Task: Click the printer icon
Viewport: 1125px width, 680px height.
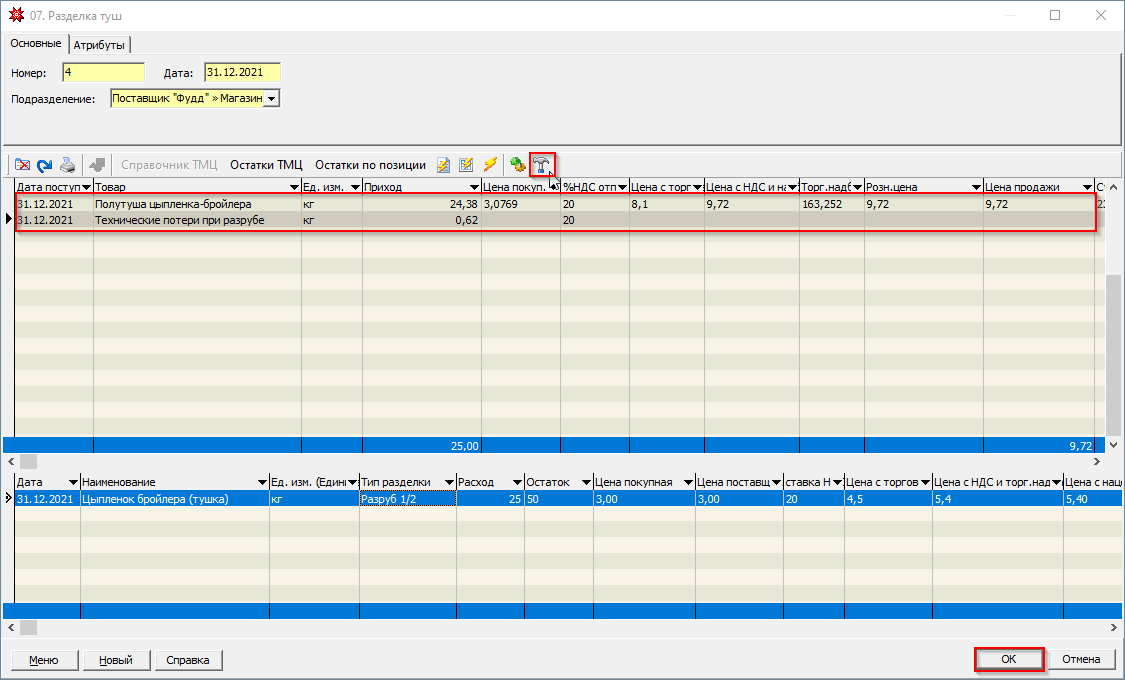Action: [x=67, y=165]
